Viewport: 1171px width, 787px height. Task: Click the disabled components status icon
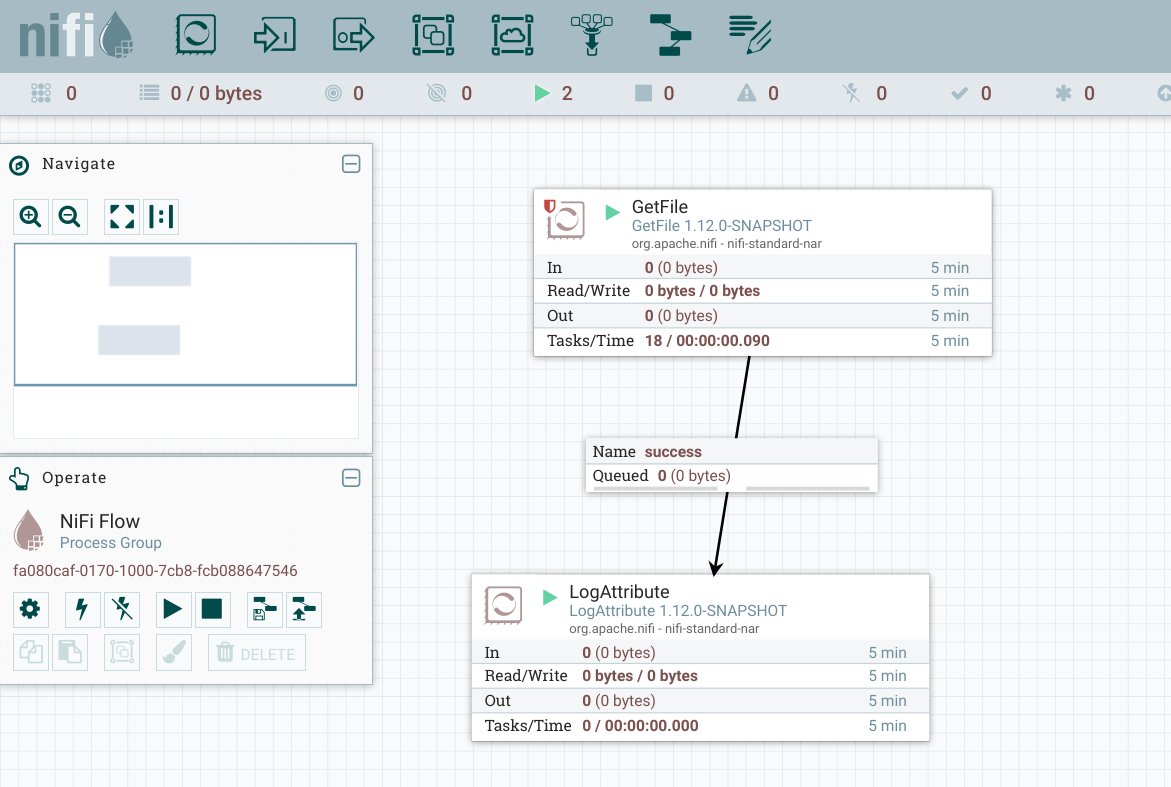(x=851, y=93)
